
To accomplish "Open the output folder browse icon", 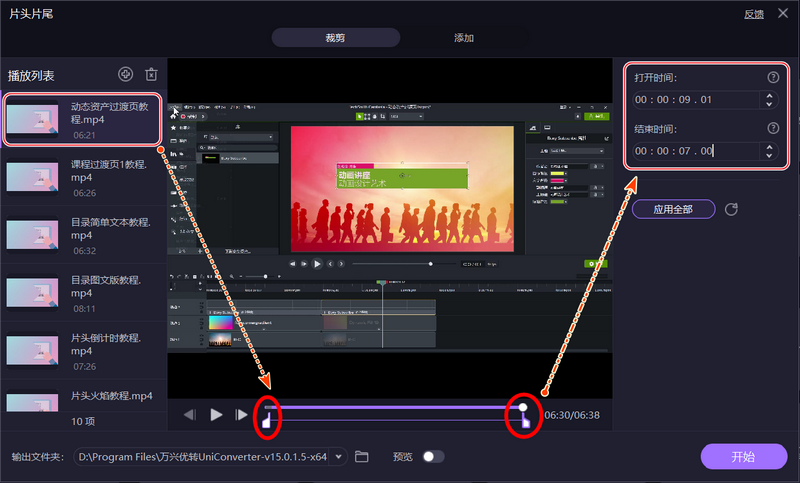I will [362, 457].
